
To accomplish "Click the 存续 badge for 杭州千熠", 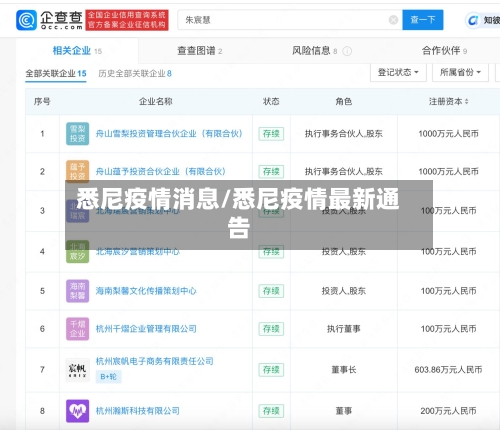I will [x=271, y=329].
